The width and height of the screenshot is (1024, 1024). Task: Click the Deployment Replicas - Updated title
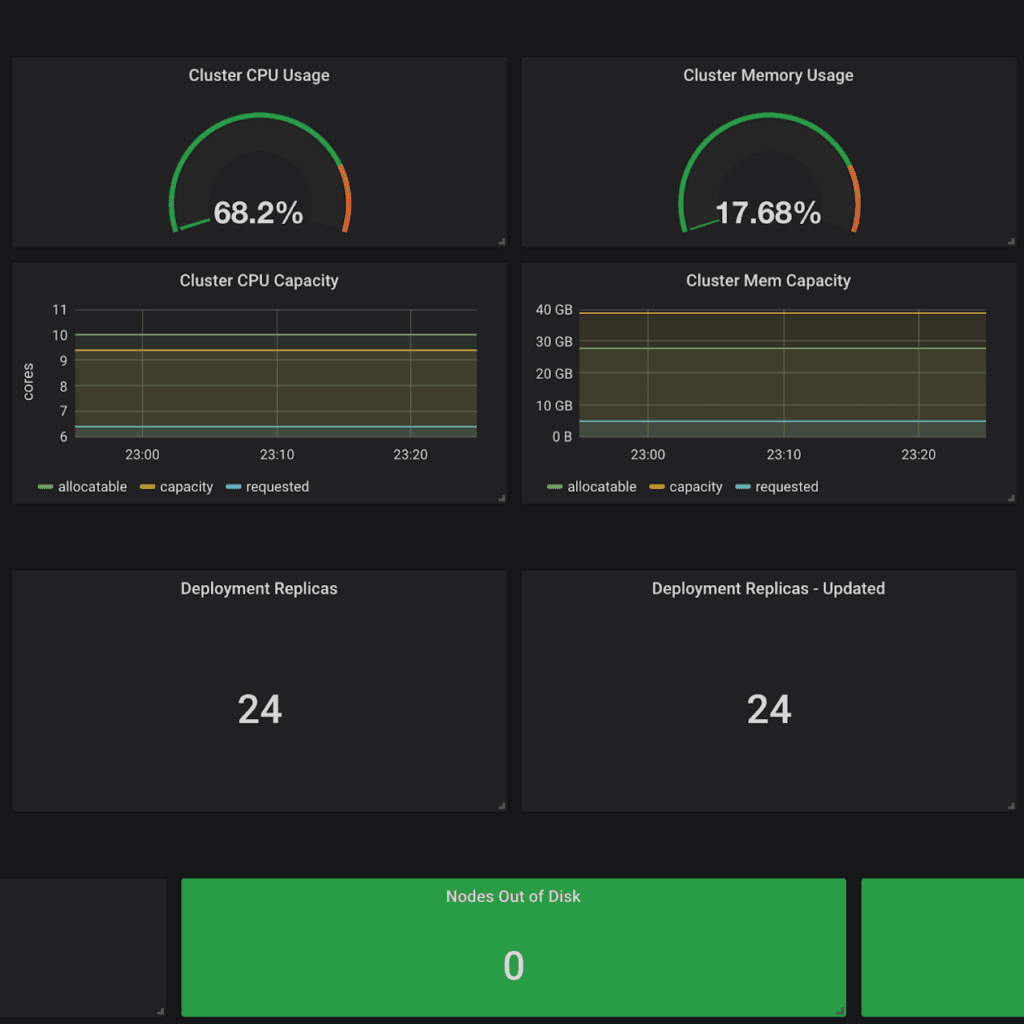(768, 589)
